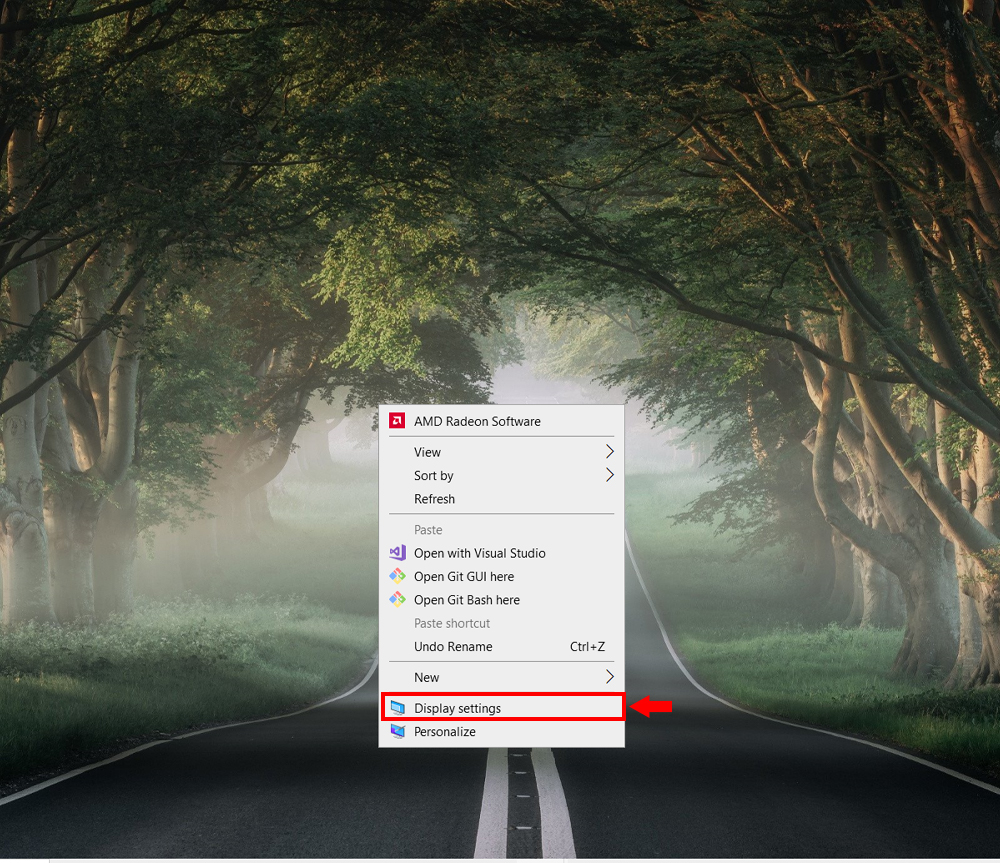The height and width of the screenshot is (863, 1000).
Task: Expand the New submenu arrow
Action: pos(609,677)
